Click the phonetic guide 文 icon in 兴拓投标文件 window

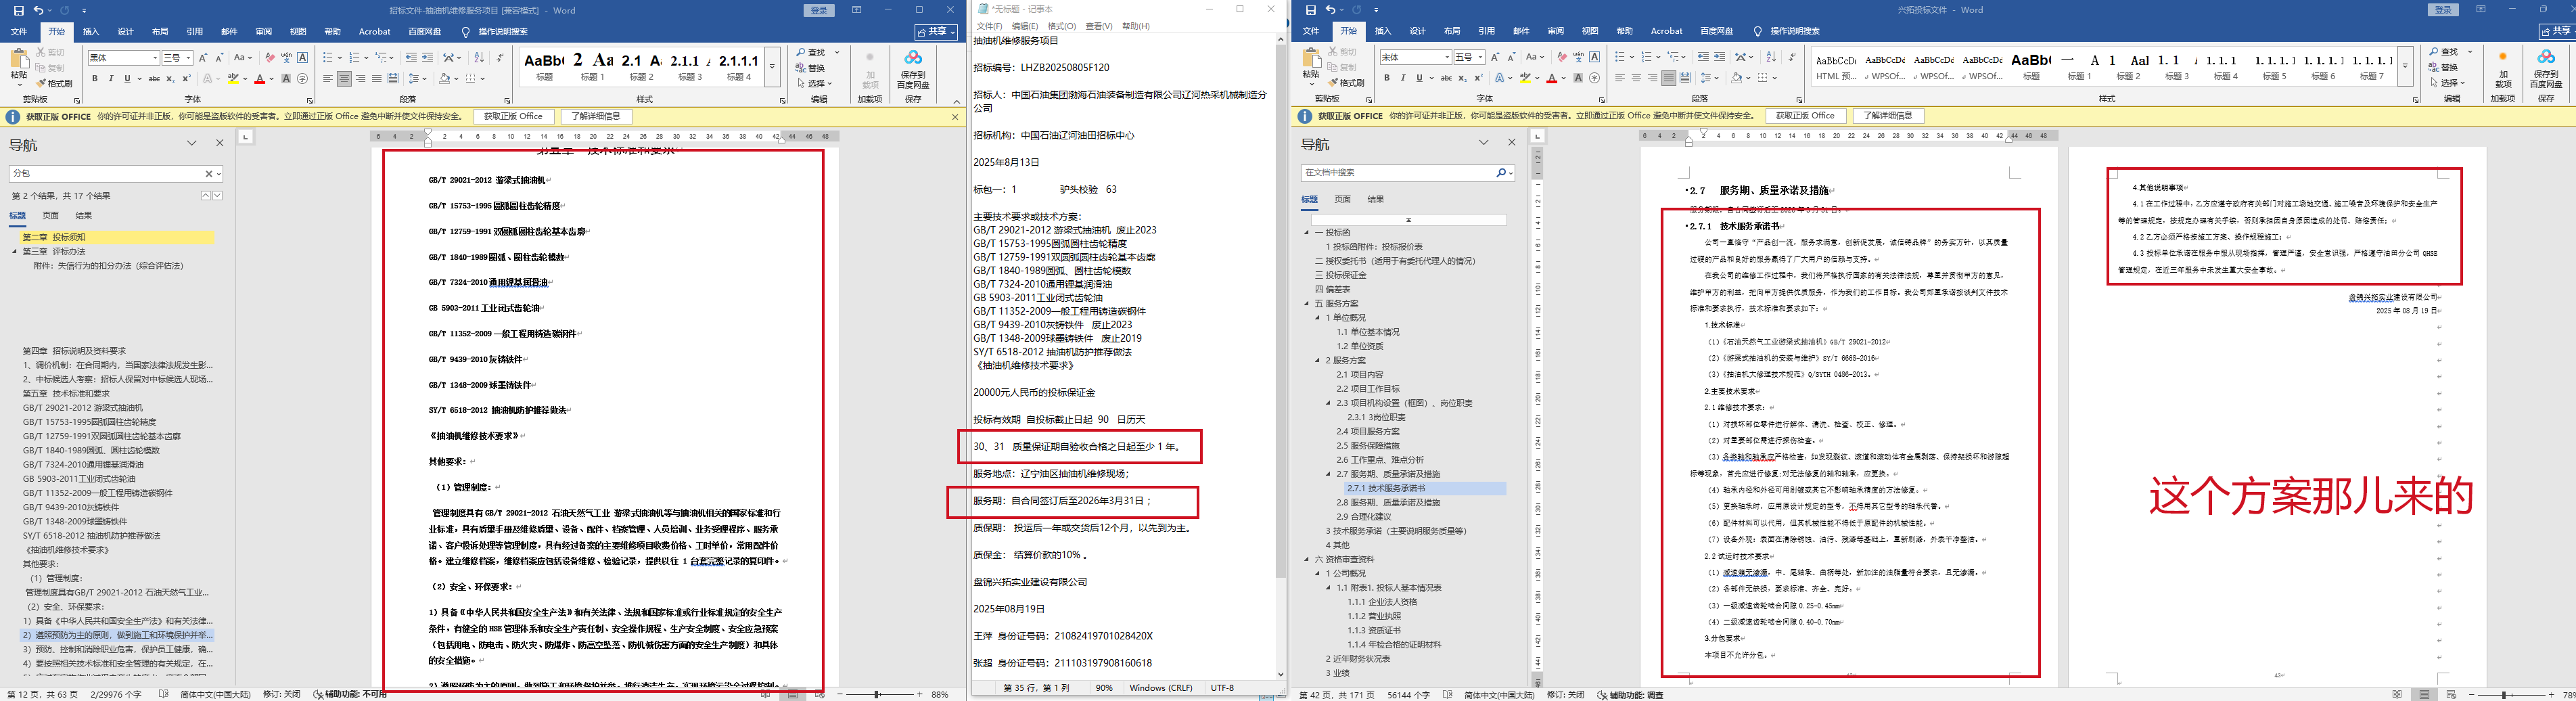click(x=1578, y=57)
